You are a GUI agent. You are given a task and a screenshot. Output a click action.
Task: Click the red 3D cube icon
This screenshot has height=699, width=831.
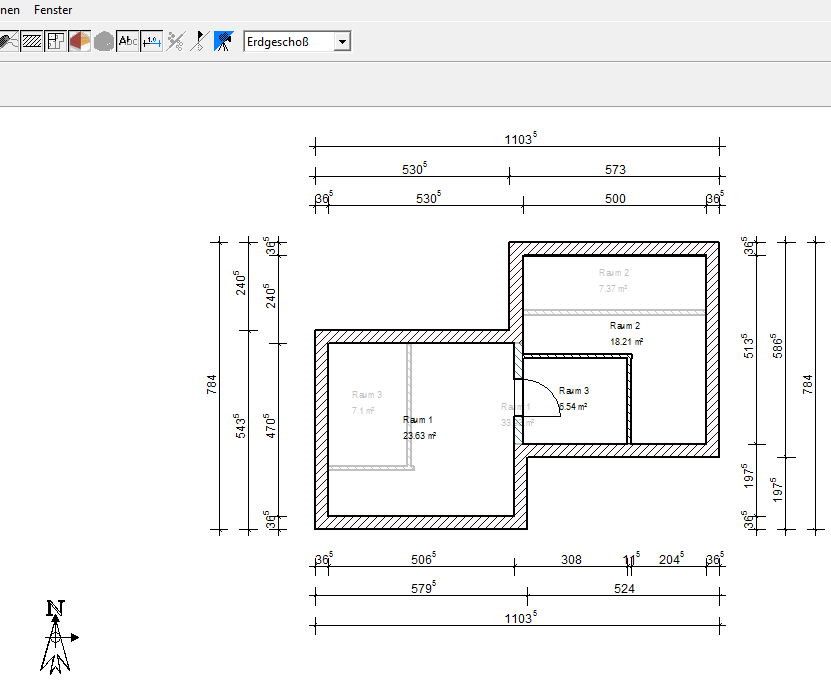click(80, 41)
